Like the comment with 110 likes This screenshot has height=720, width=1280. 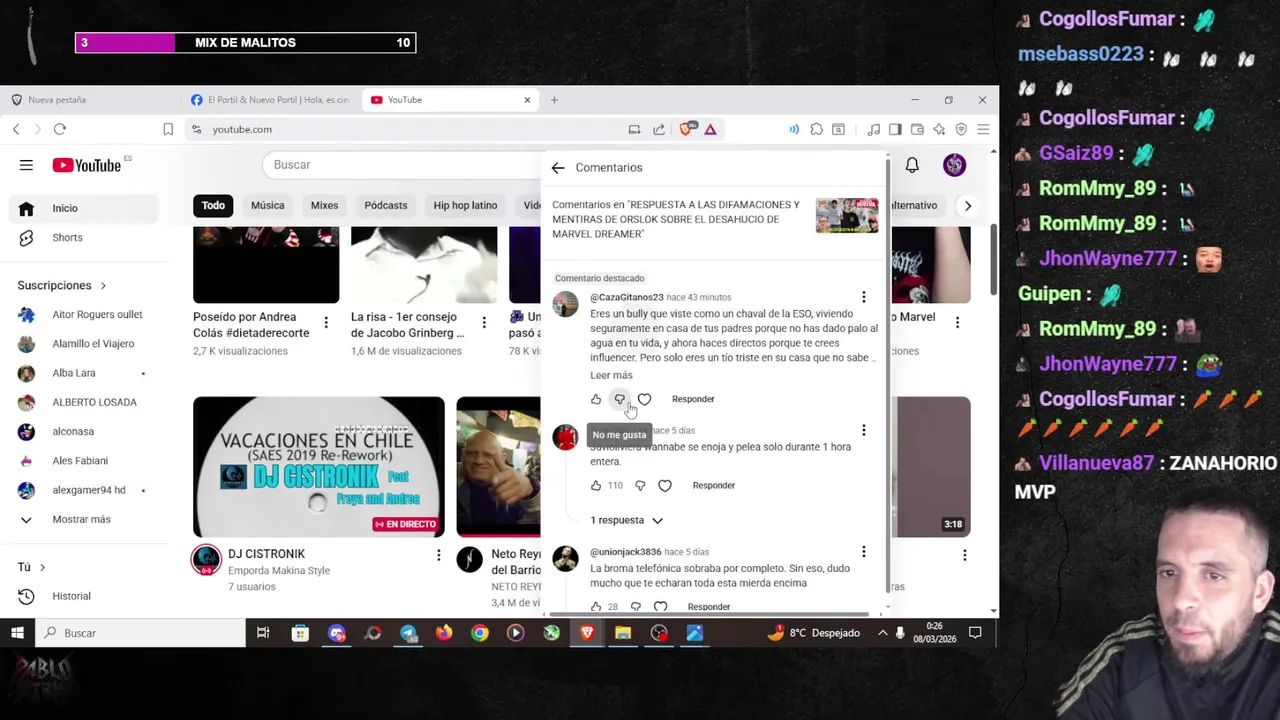click(596, 486)
